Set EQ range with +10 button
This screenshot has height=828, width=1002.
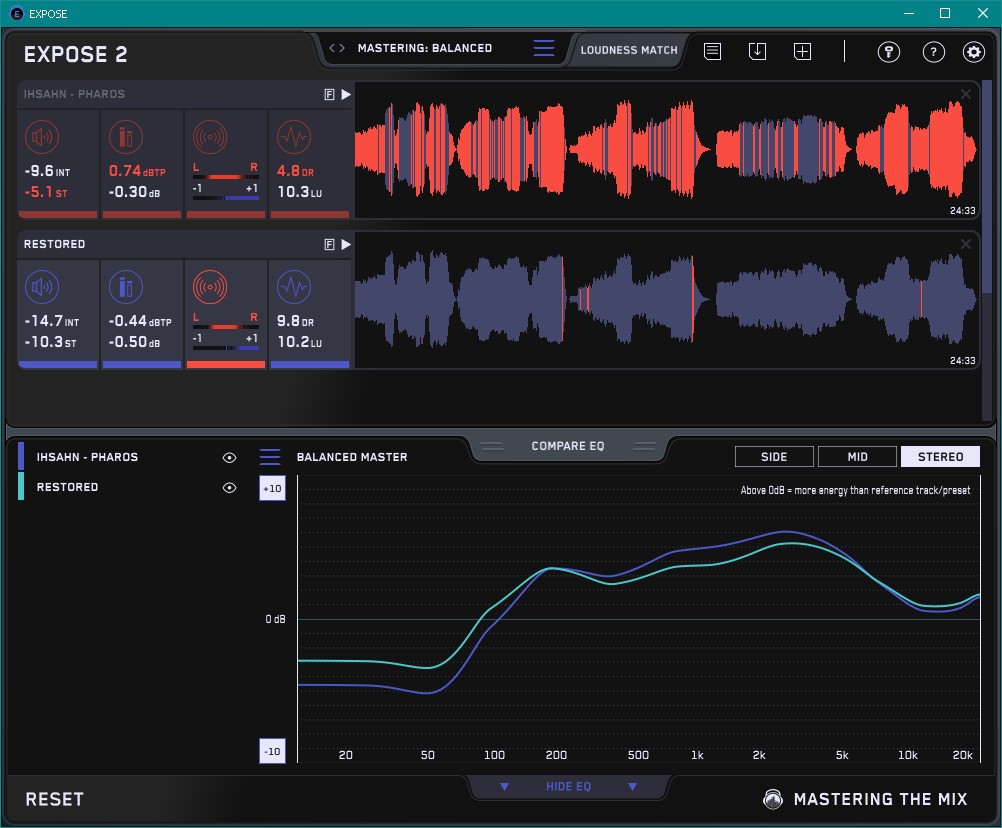[x=272, y=488]
